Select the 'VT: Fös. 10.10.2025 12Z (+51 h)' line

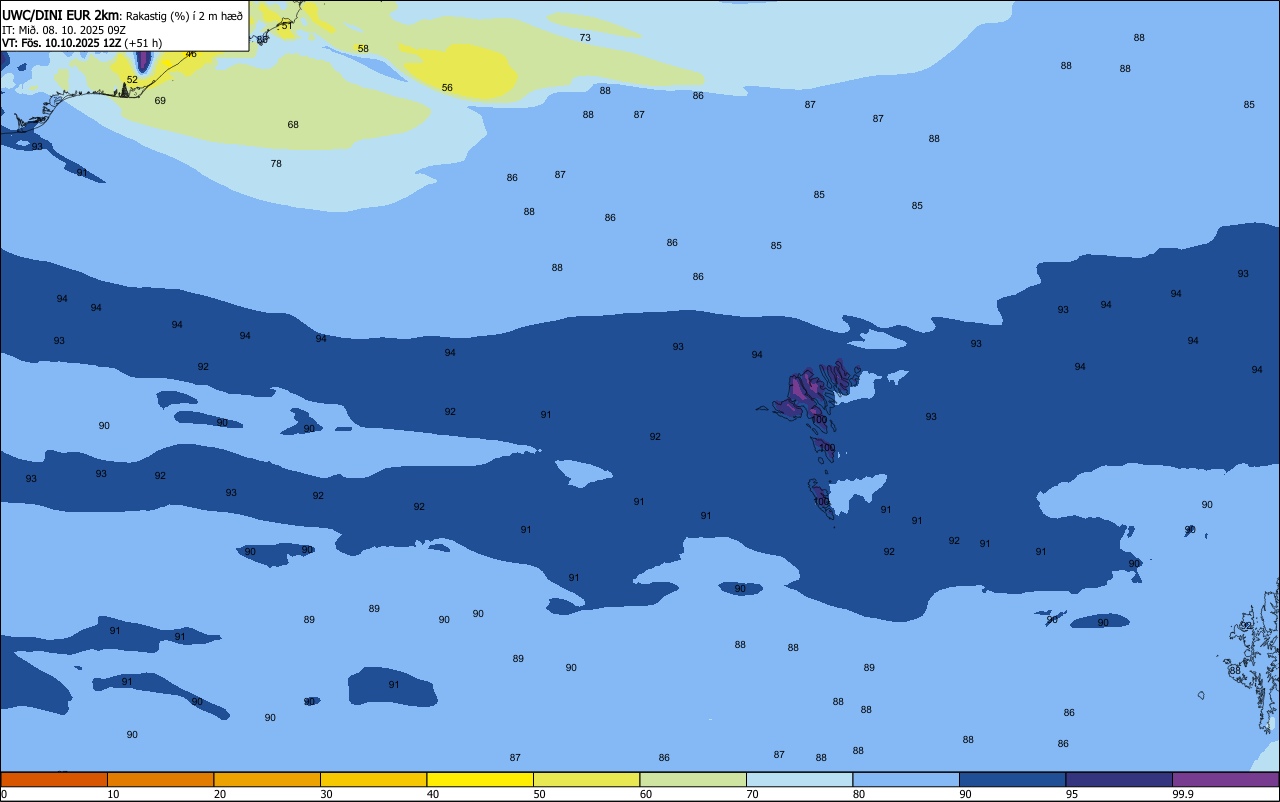click(x=82, y=43)
